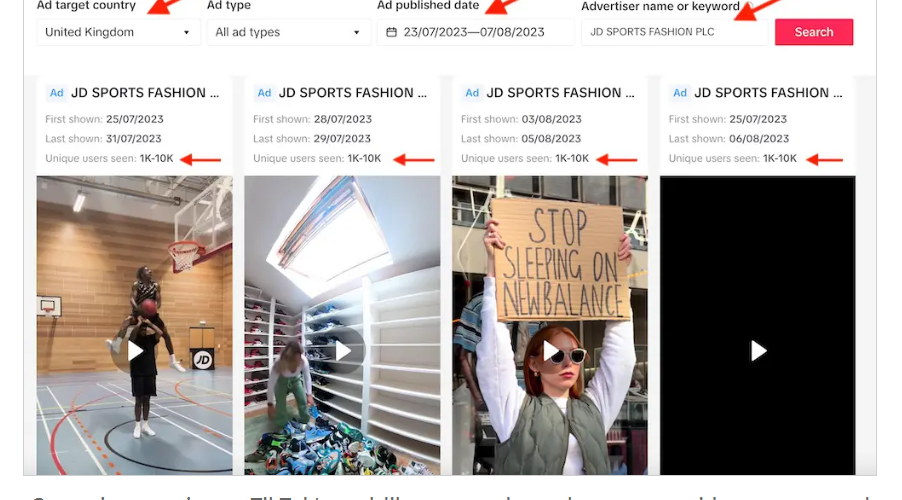Click the calendar icon in date field
Image resolution: width=902 pixels, height=500 pixels.
391,32
